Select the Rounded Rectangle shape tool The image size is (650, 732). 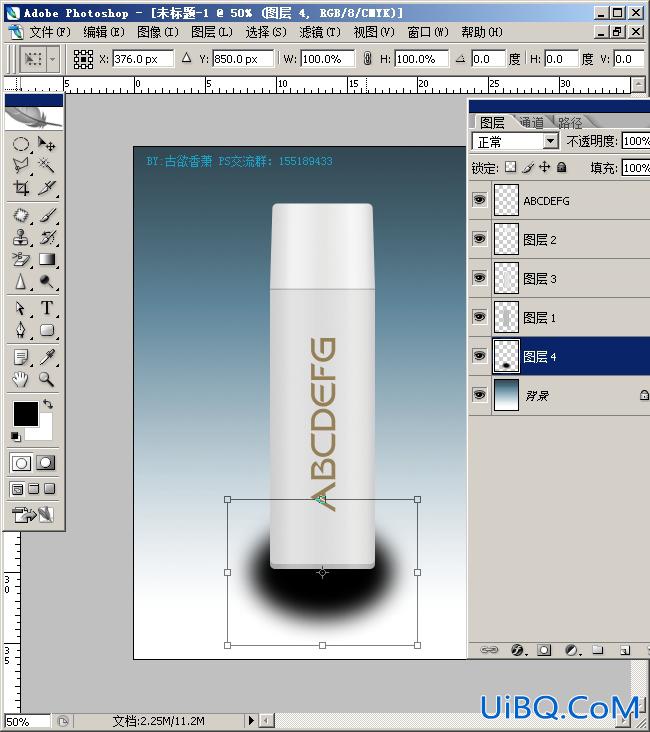click(x=46, y=330)
